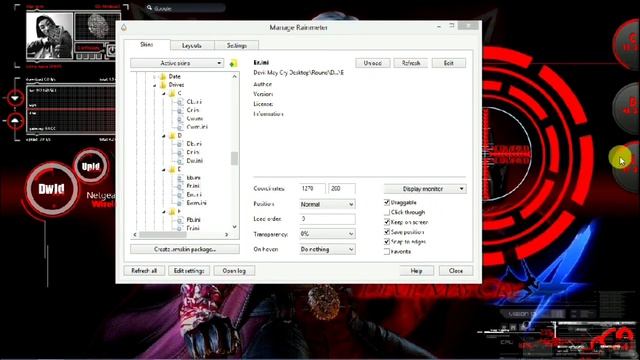Click the green add-skin icon beside Active skins

click(233, 63)
